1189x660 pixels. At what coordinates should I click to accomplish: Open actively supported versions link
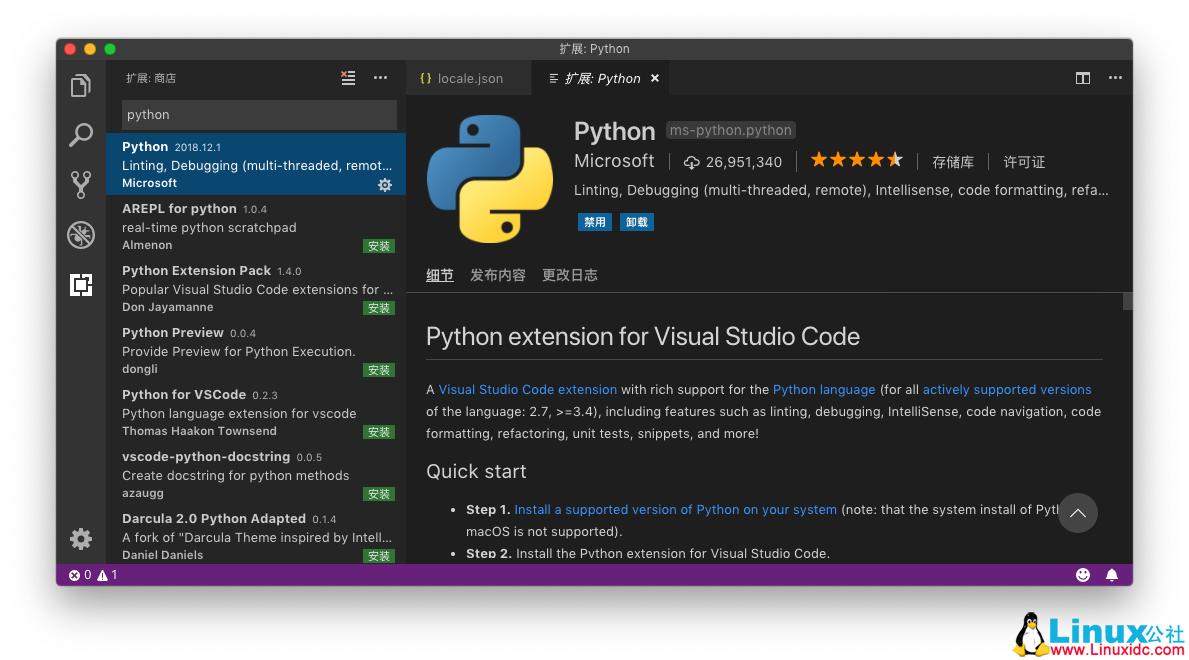tap(1006, 389)
